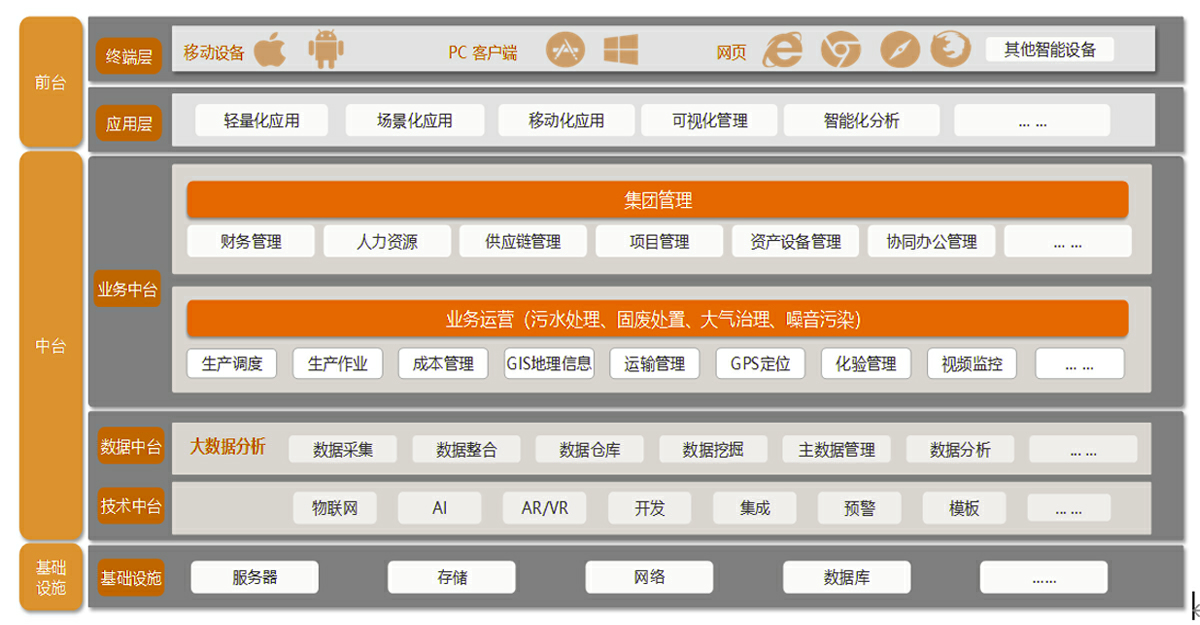This screenshot has width=1200, height=625.
Task: Choose the 资产设备管理 box
Action: [x=795, y=241]
